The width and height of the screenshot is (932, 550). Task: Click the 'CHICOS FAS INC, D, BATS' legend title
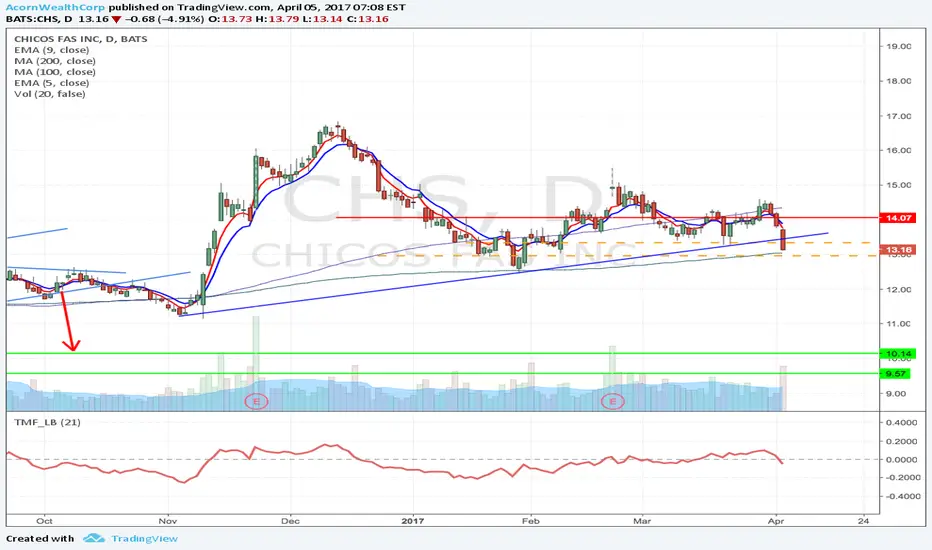point(81,39)
